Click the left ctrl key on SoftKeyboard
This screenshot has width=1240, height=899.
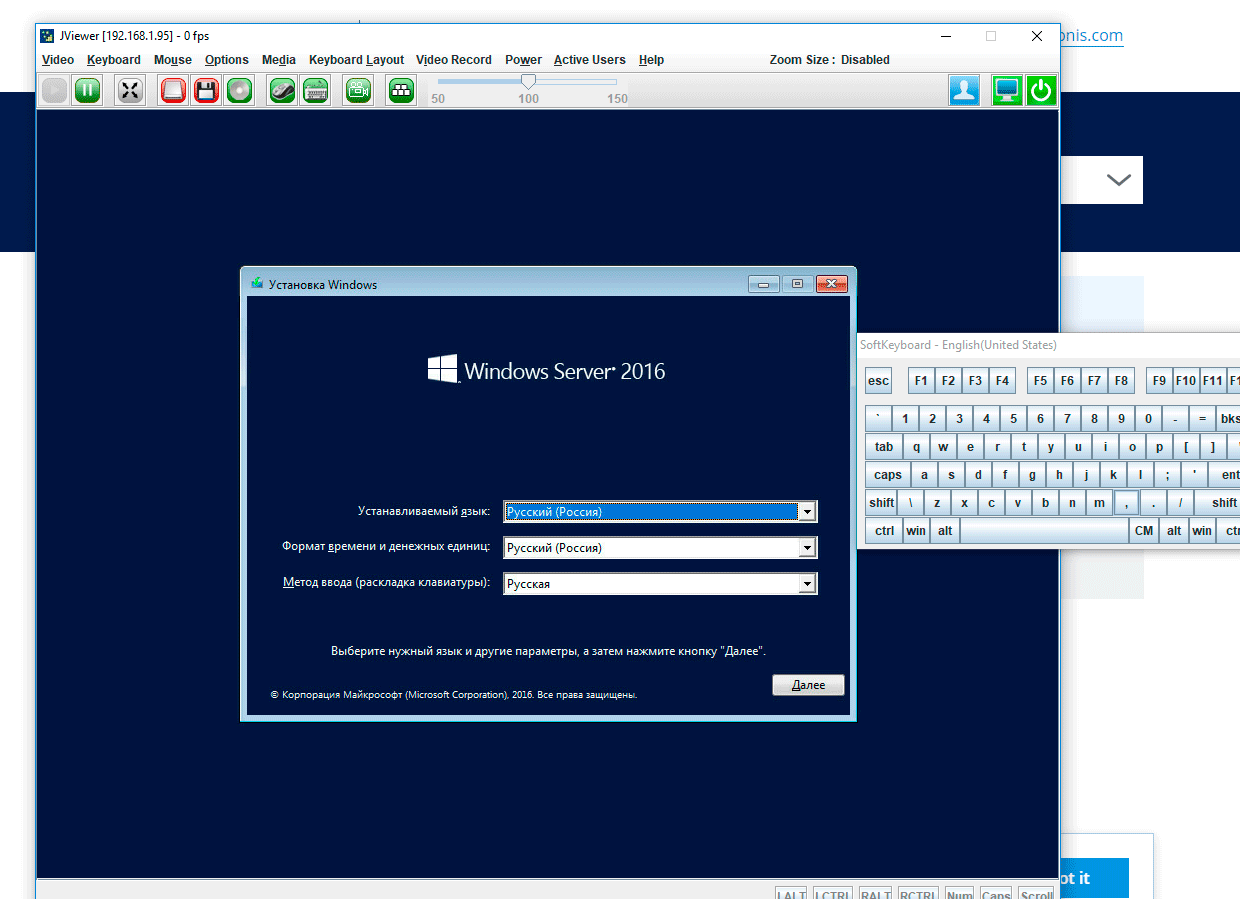[x=884, y=531]
